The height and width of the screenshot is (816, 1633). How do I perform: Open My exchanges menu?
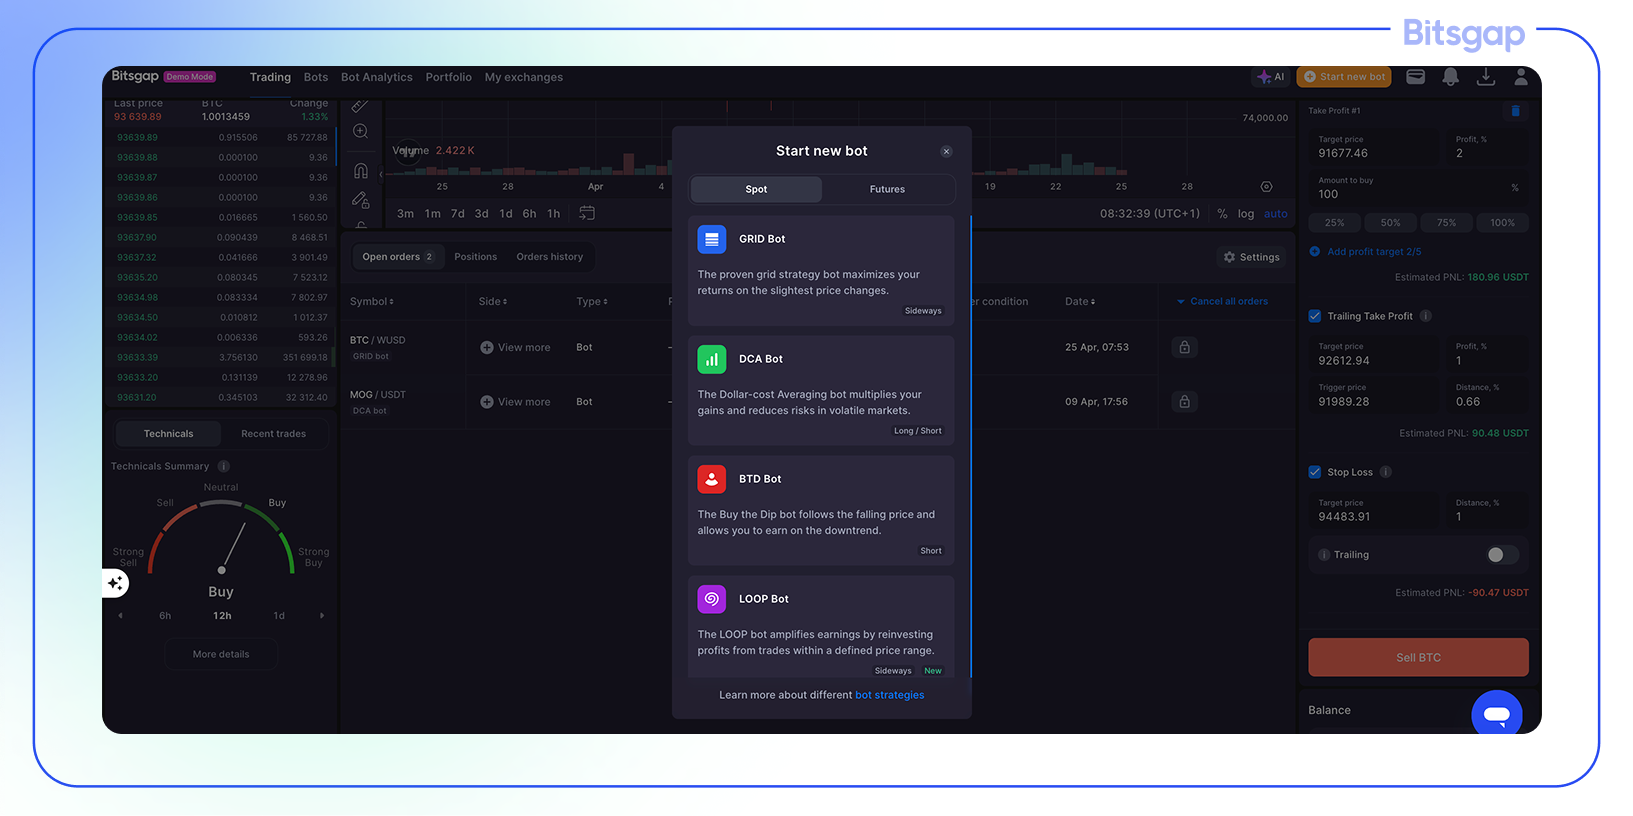pos(524,77)
